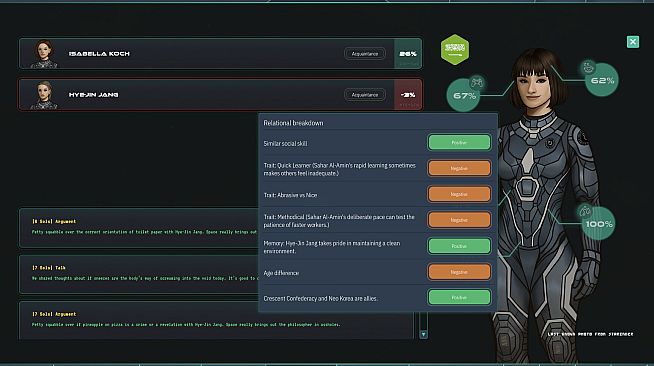Screen dimensions: 654x366
Task: Click Positive button for Crescent Confederacy allies
Action: pyautogui.click(x=459, y=298)
